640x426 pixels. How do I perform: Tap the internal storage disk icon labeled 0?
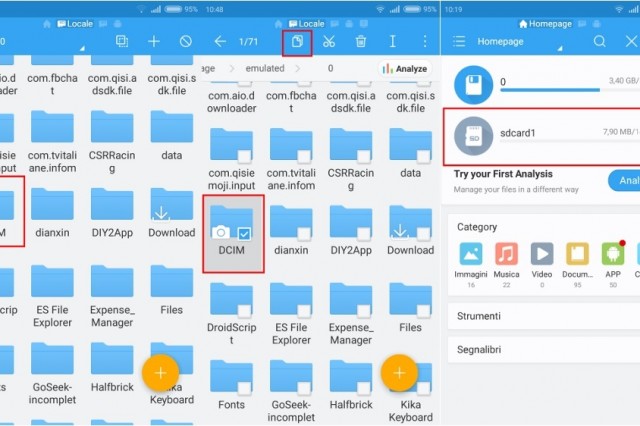pyautogui.click(x=473, y=85)
